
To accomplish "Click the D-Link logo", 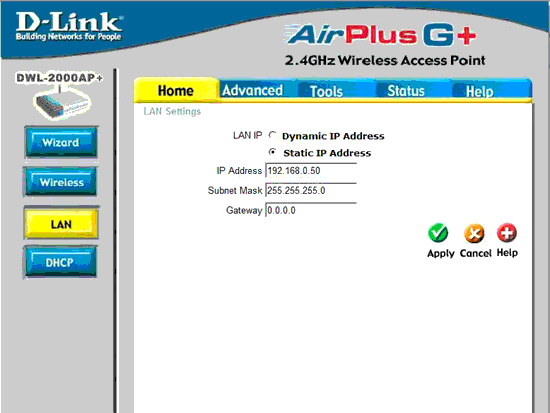I will tap(69, 26).
